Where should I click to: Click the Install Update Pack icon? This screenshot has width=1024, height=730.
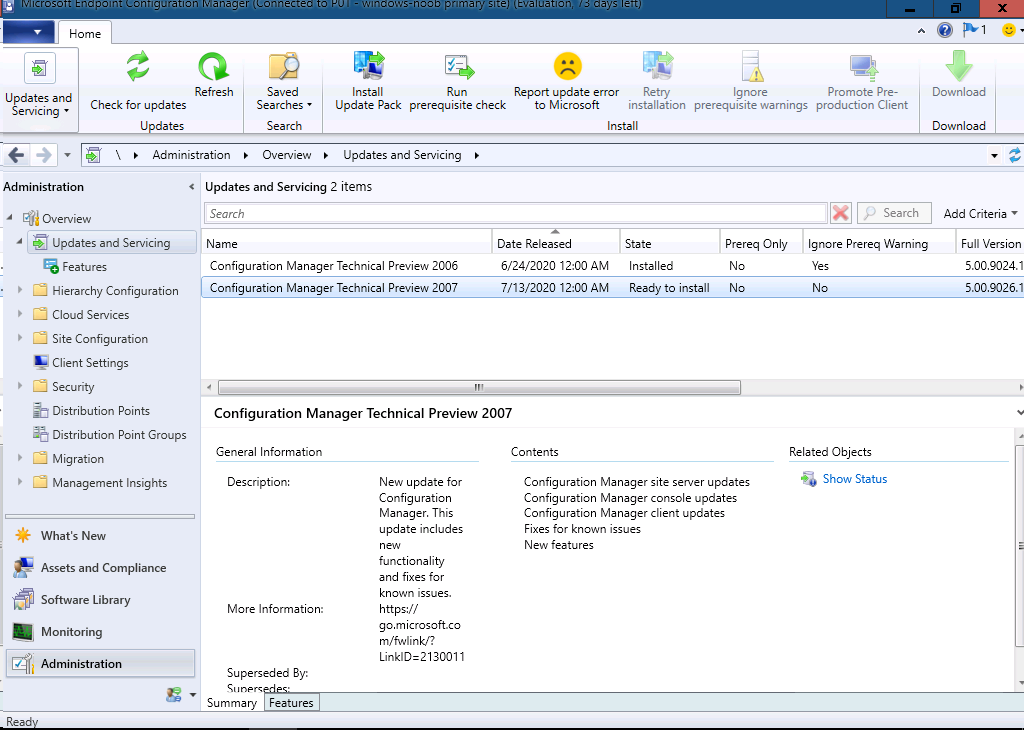point(368,67)
